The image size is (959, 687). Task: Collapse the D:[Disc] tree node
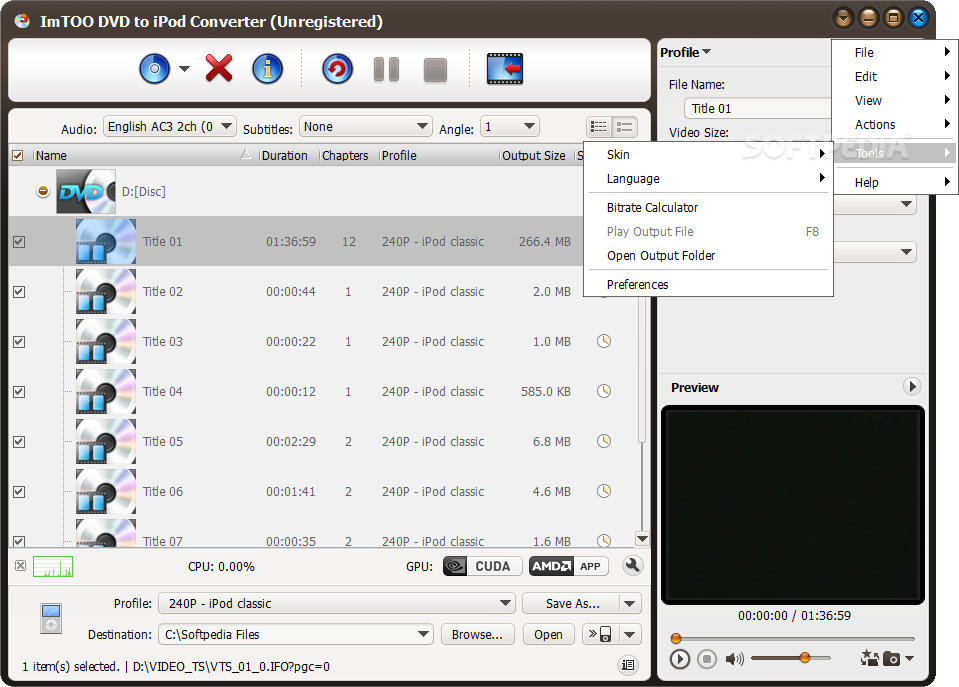pyautogui.click(x=43, y=191)
